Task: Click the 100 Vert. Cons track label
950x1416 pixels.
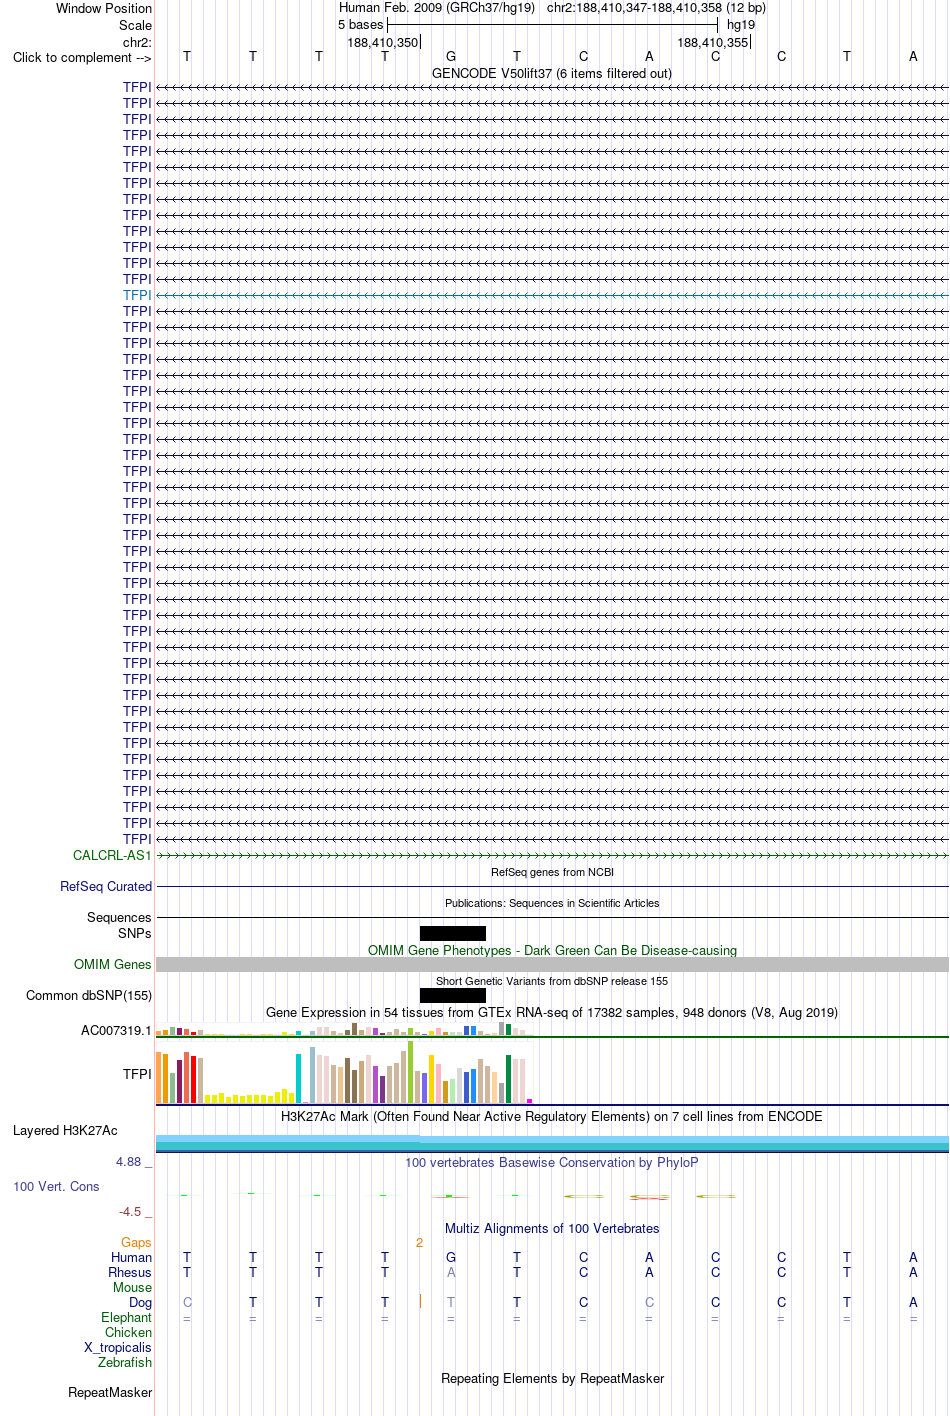Action: pos(56,1186)
